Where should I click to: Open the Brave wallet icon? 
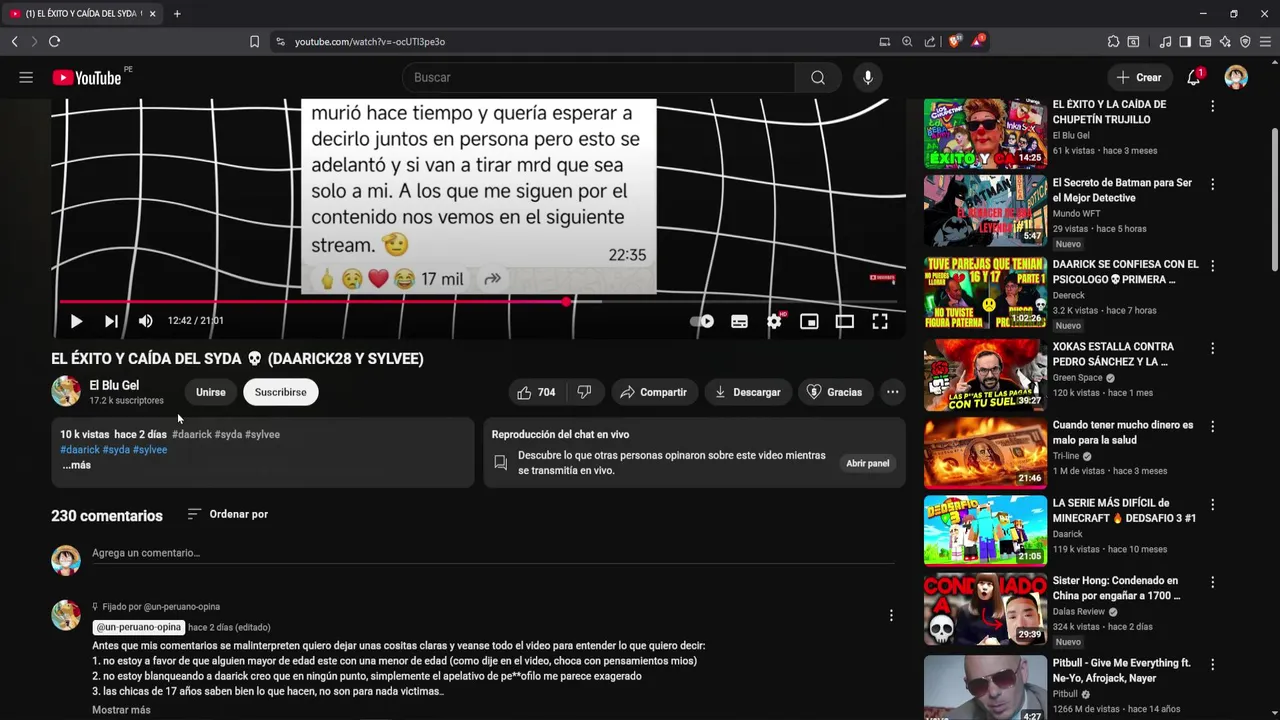coord(1205,41)
